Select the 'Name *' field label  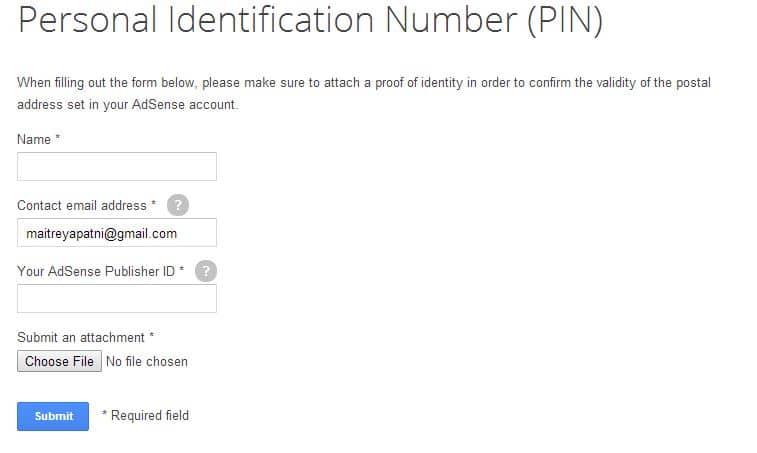click(39, 140)
